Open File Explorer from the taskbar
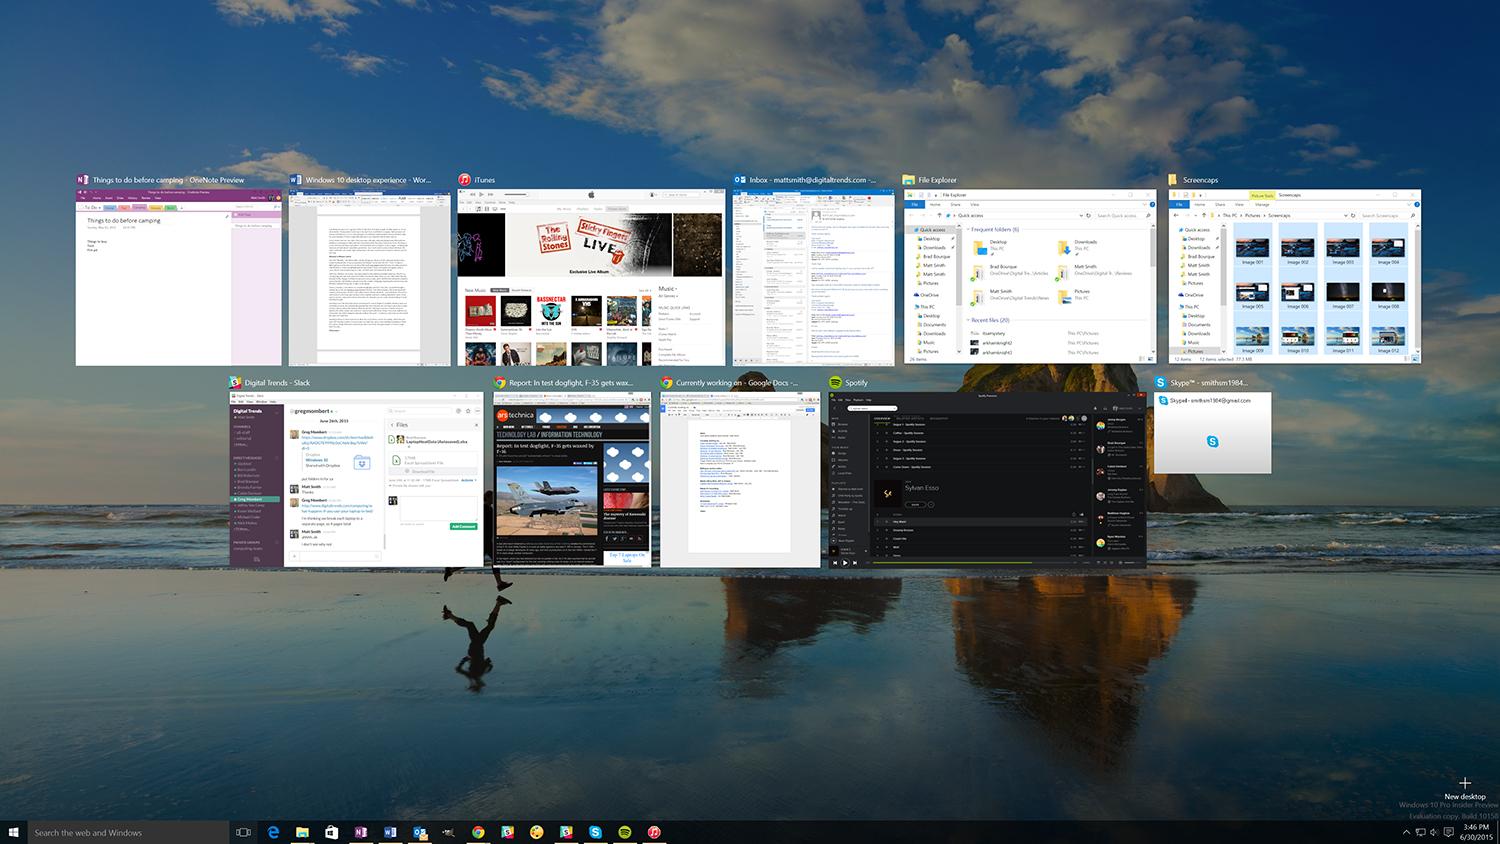Viewport: 1500px width, 844px height. (x=302, y=832)
